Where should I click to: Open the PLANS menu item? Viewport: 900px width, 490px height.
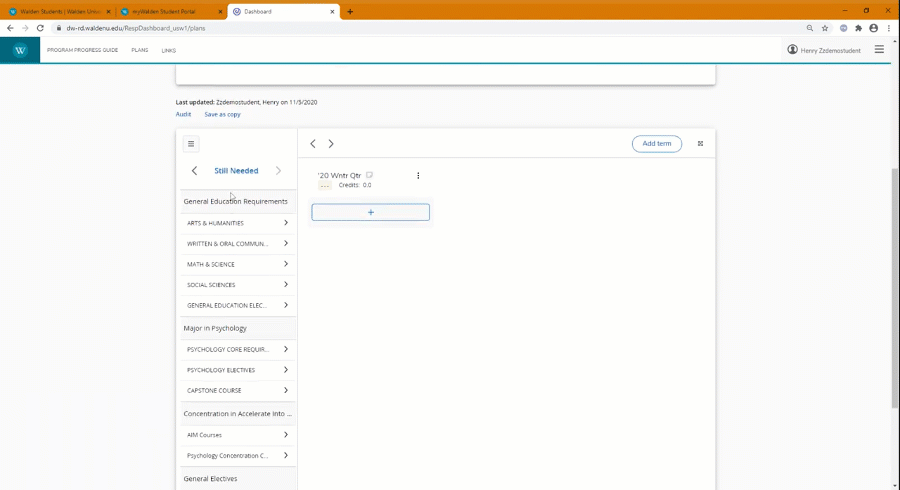(x=140, y=50)
